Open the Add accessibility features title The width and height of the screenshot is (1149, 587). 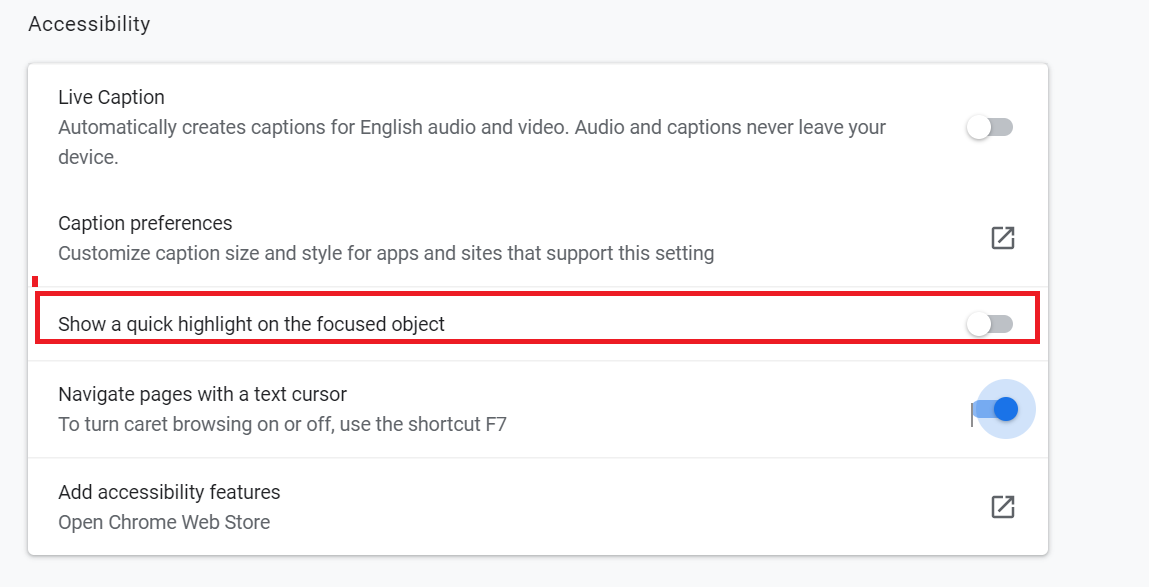(169, 492)
